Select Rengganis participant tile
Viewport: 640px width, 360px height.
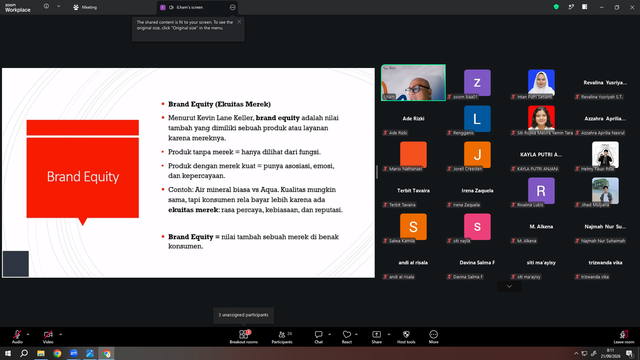pyautogui.click(x=477, y=118)
